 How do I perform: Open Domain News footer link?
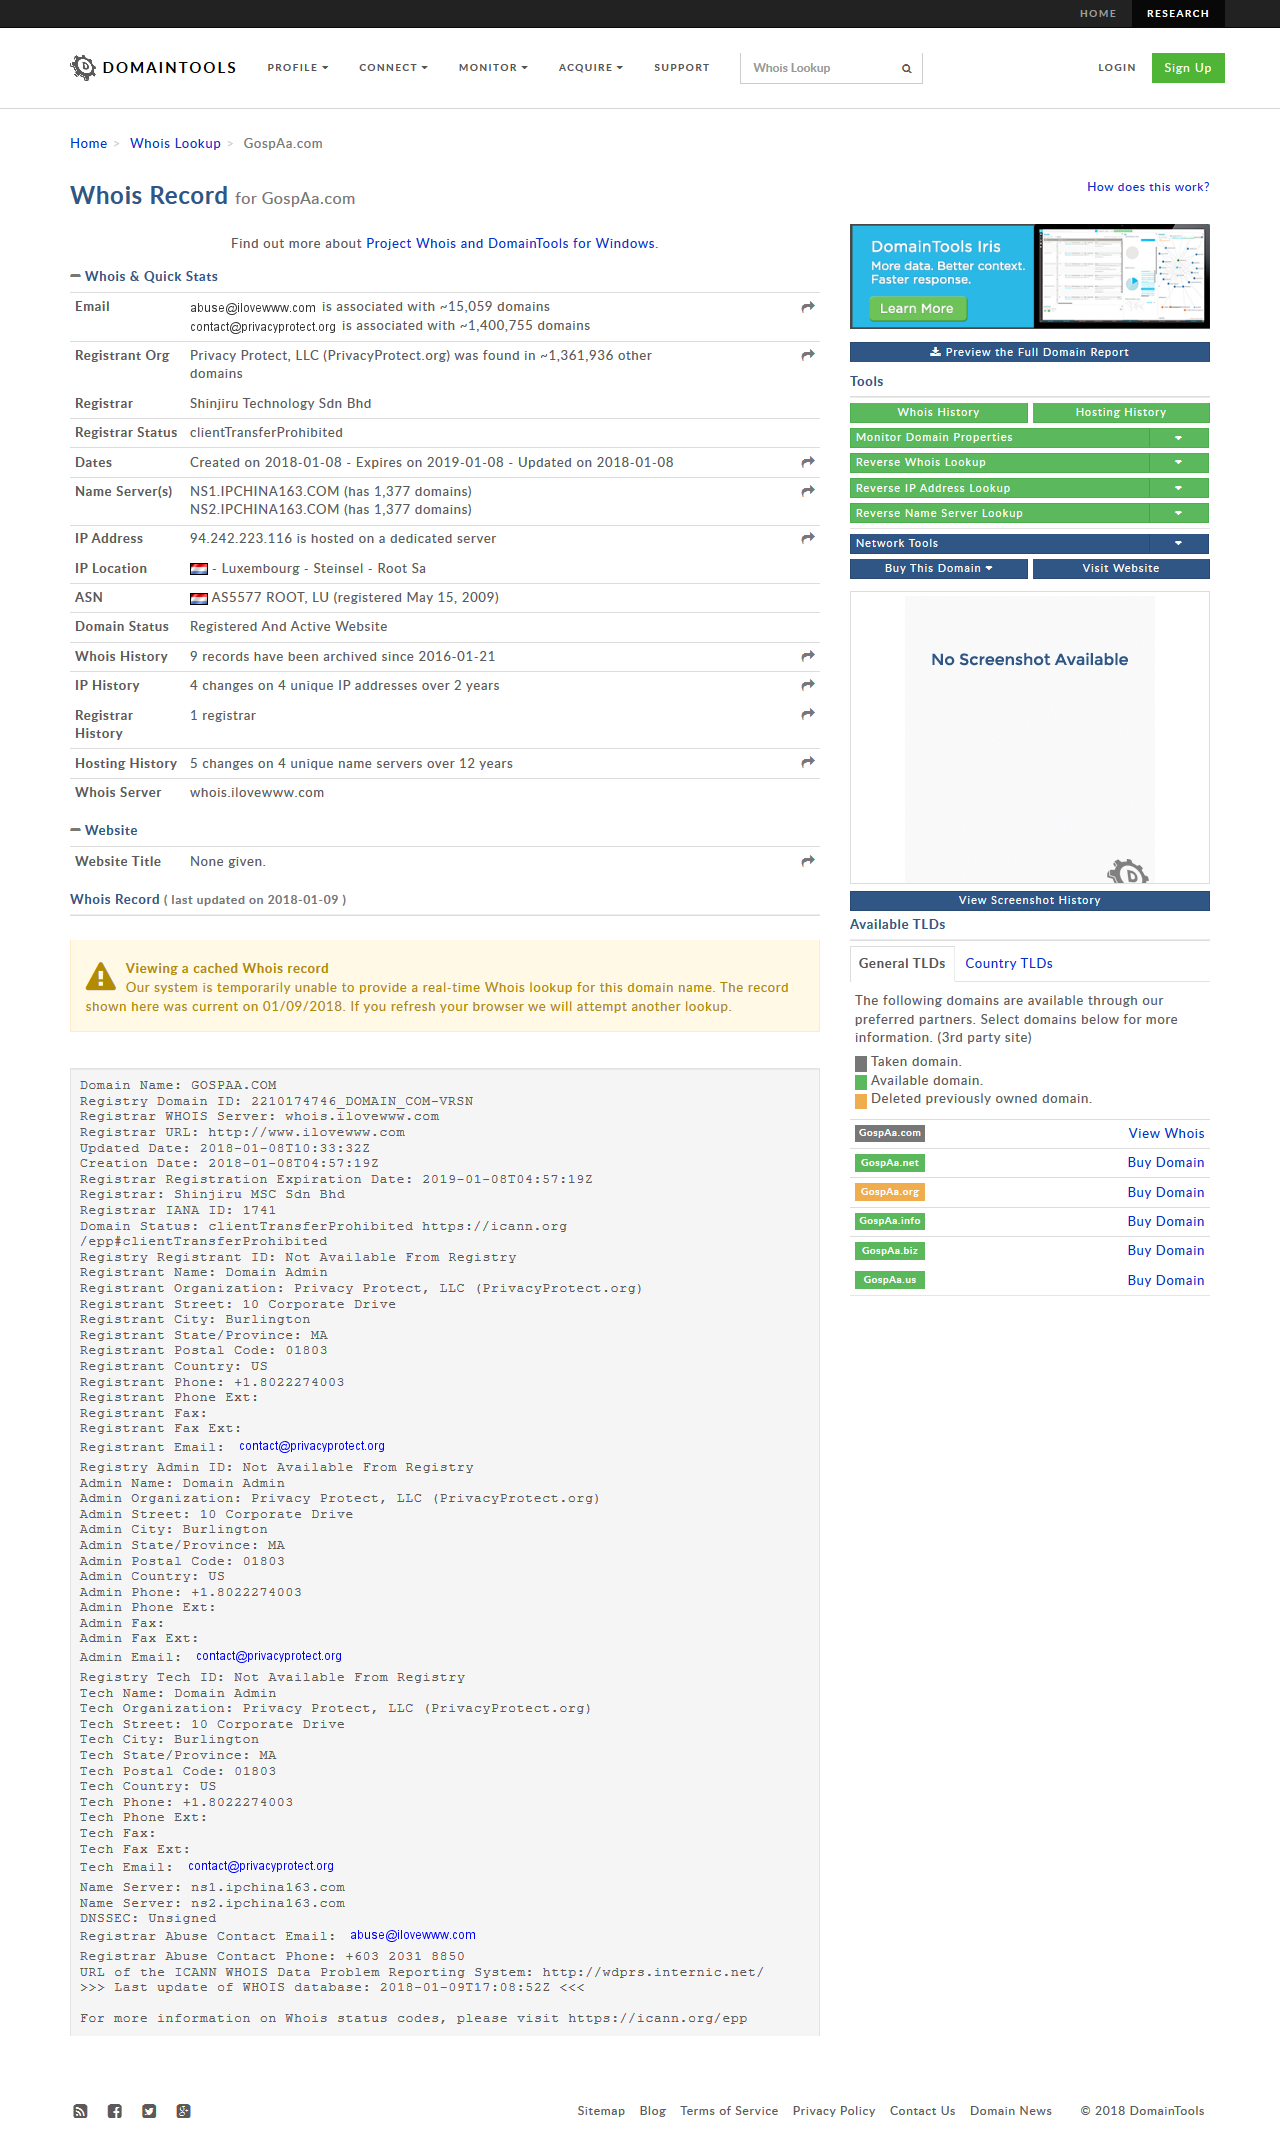(1011, 2111)
